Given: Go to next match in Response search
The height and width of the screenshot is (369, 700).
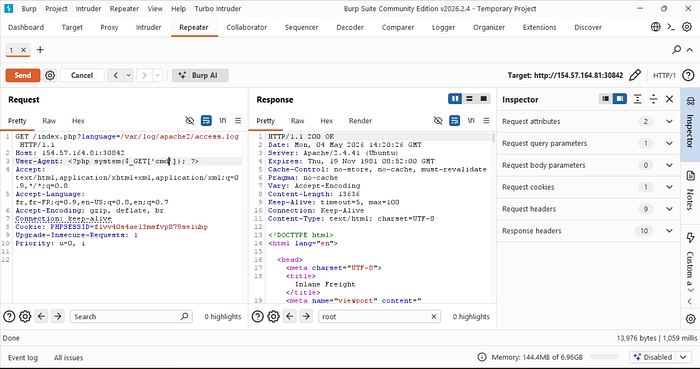Looking at the screenshot, I should (306, 316).
